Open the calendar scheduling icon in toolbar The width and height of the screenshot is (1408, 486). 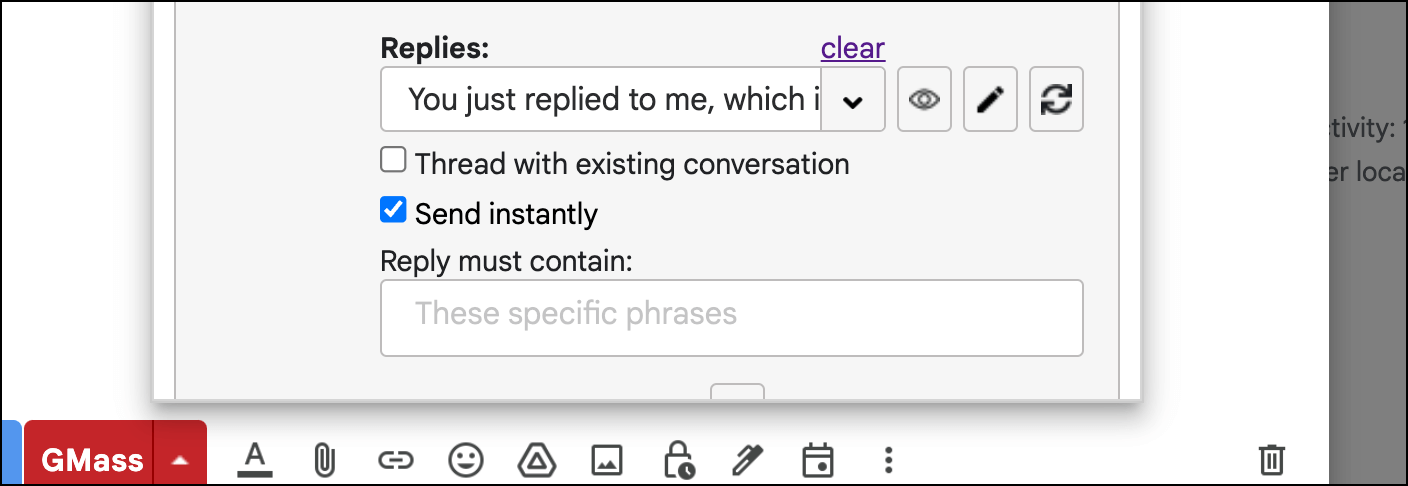(x=817, y=460)
